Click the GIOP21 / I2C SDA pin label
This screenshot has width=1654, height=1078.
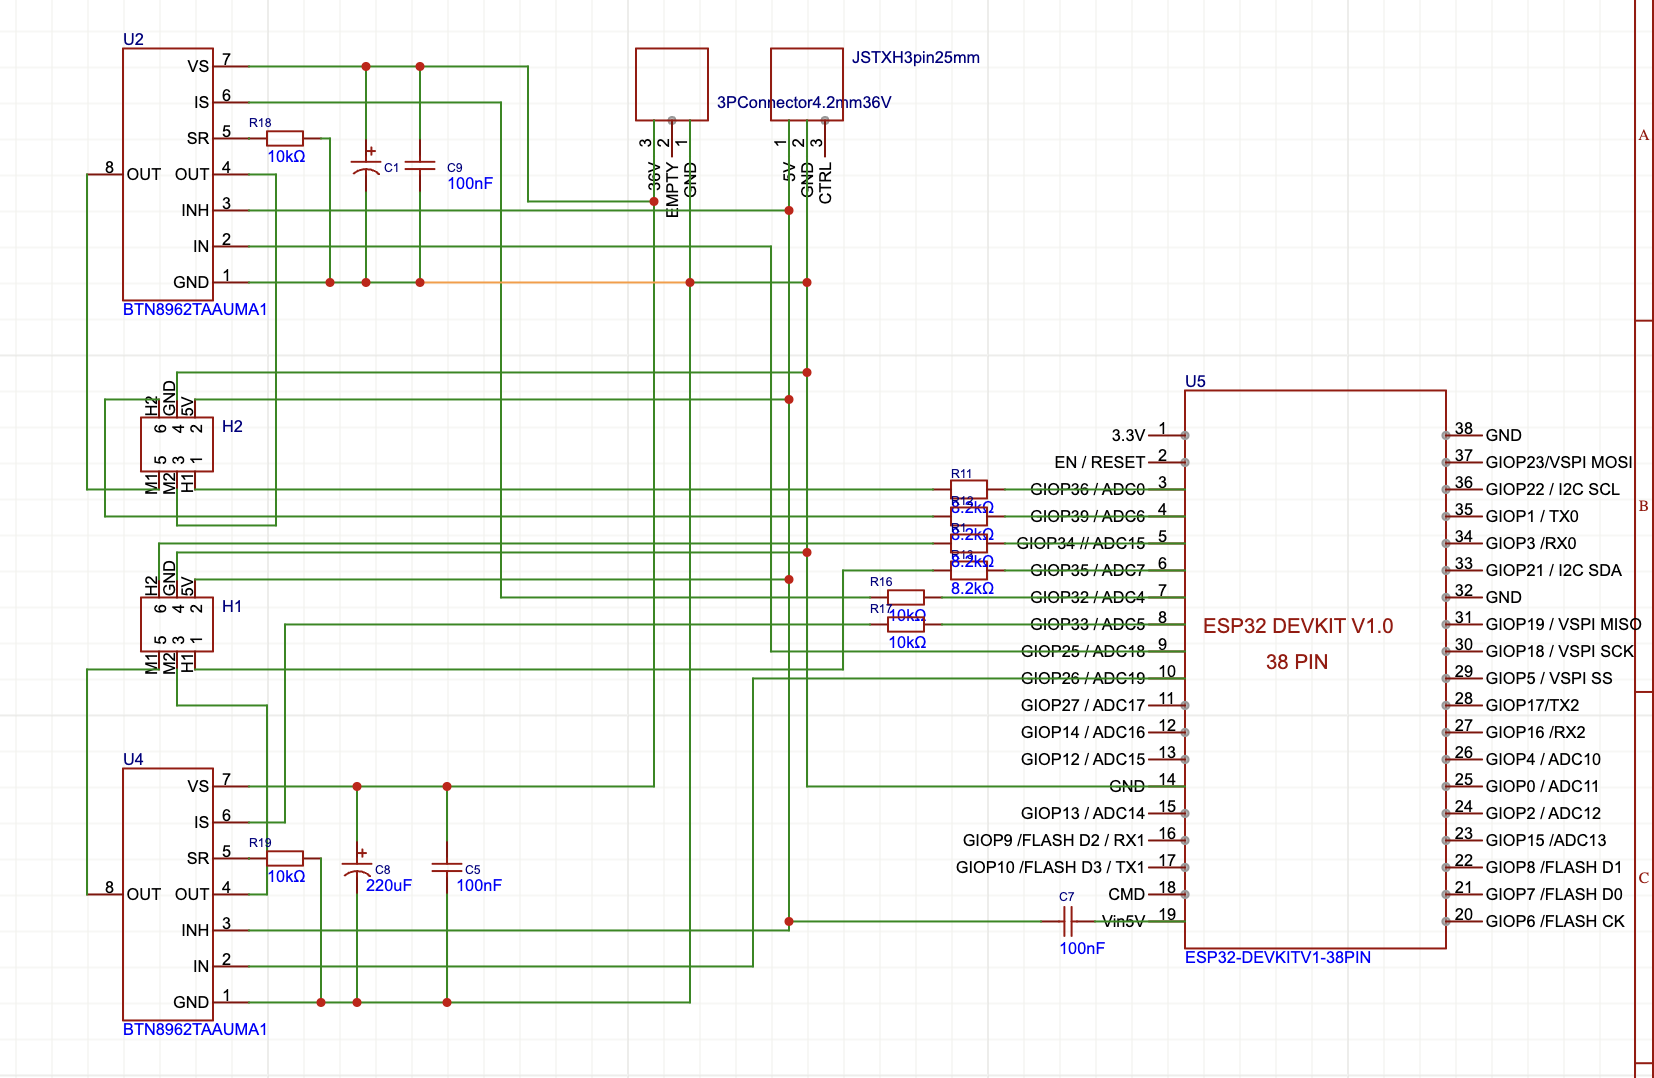coord(1554,570)
